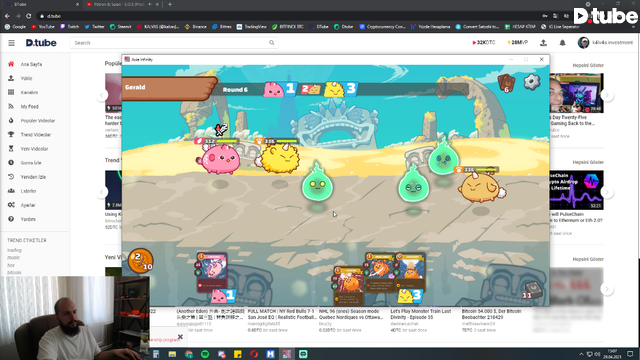The image size is (640, 360).
Task: Select the left card in the yellow axie's hand
Action: pos(349,286)
